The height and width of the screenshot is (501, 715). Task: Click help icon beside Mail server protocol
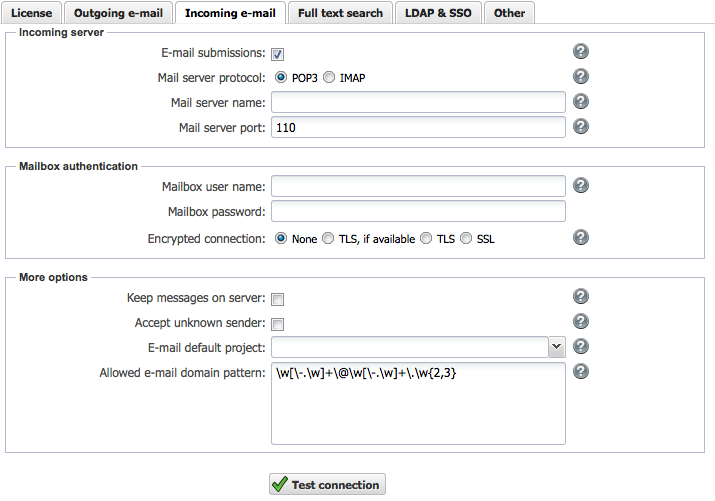[x=581, y=76]
